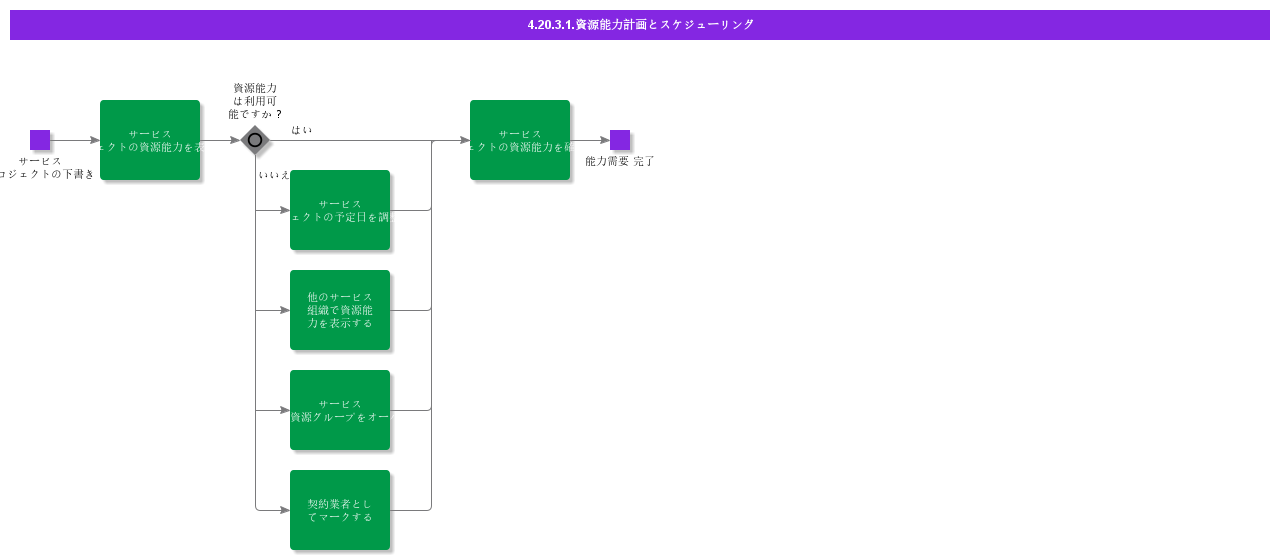Click the purple start event square
The width and height of the screenshot is (1280, 560).
[40, 140]
